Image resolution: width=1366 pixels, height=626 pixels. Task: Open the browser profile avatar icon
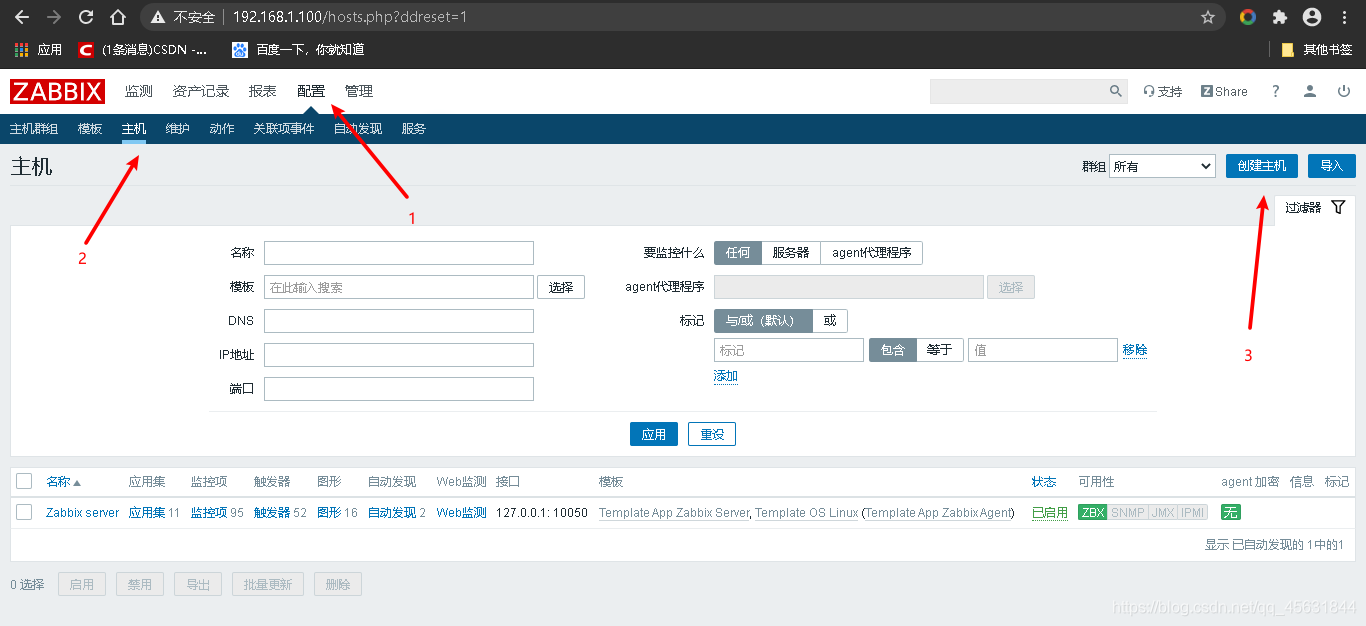point(1312,17)
